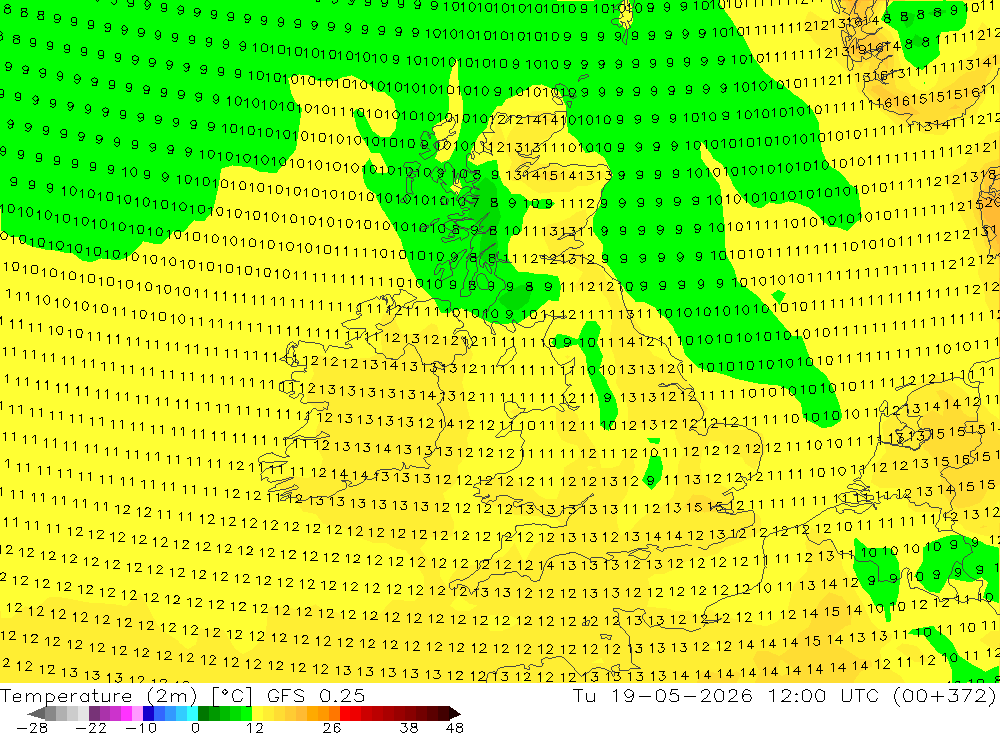Click the '-22' legend scale label
1000x733 pixels.
tap(91, 727)
